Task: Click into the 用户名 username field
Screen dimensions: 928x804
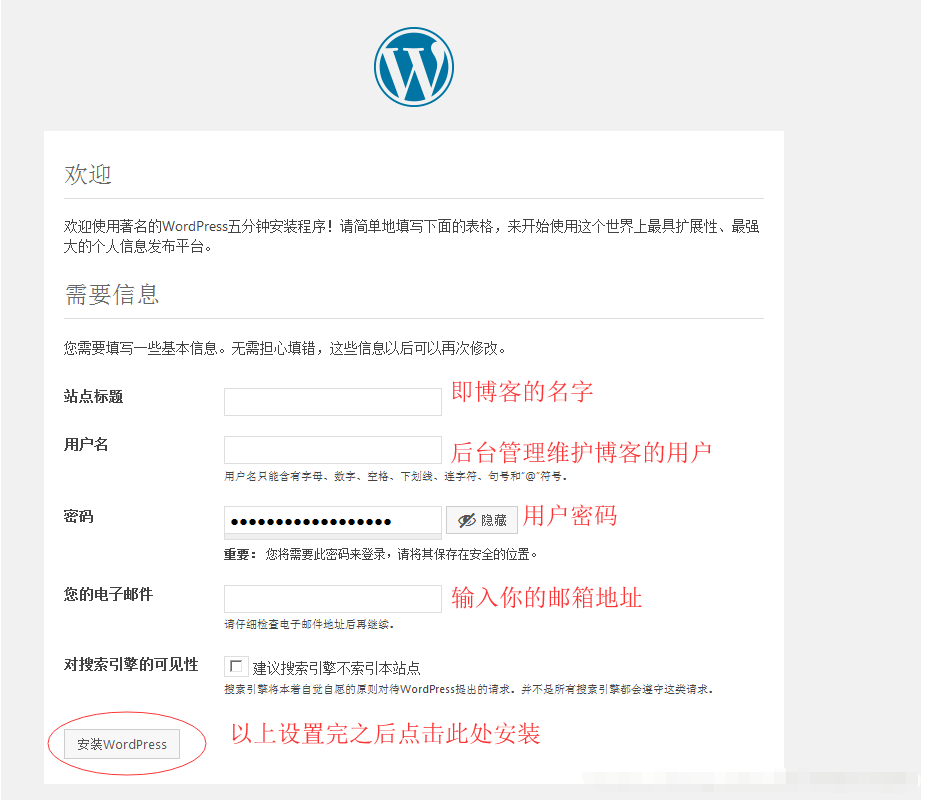Action: [333, 450]
